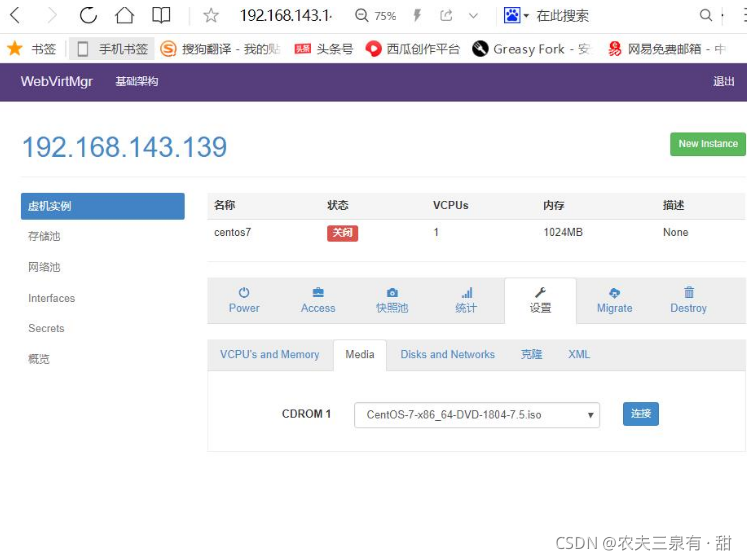Screen dimensions: 747x560
Task: Open the 书签 bookmarks star
Action: [31, 49]
